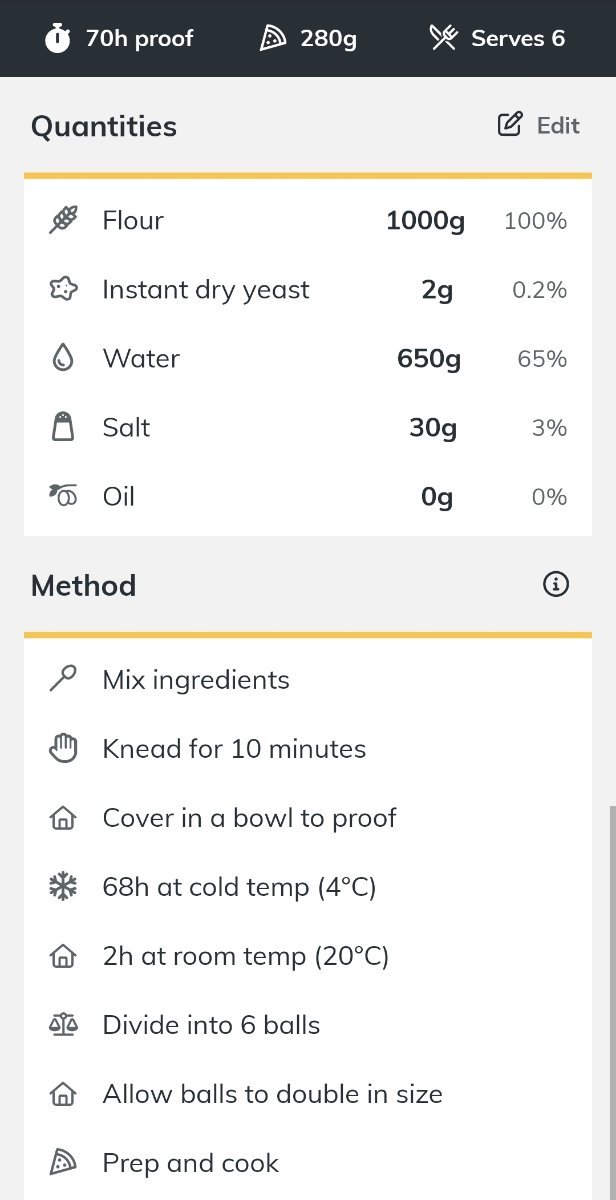Click the page scrollbar thumb
The height and width of the screenshot is (1200, 616).
pyautogui.click(x=612, y=1003)
